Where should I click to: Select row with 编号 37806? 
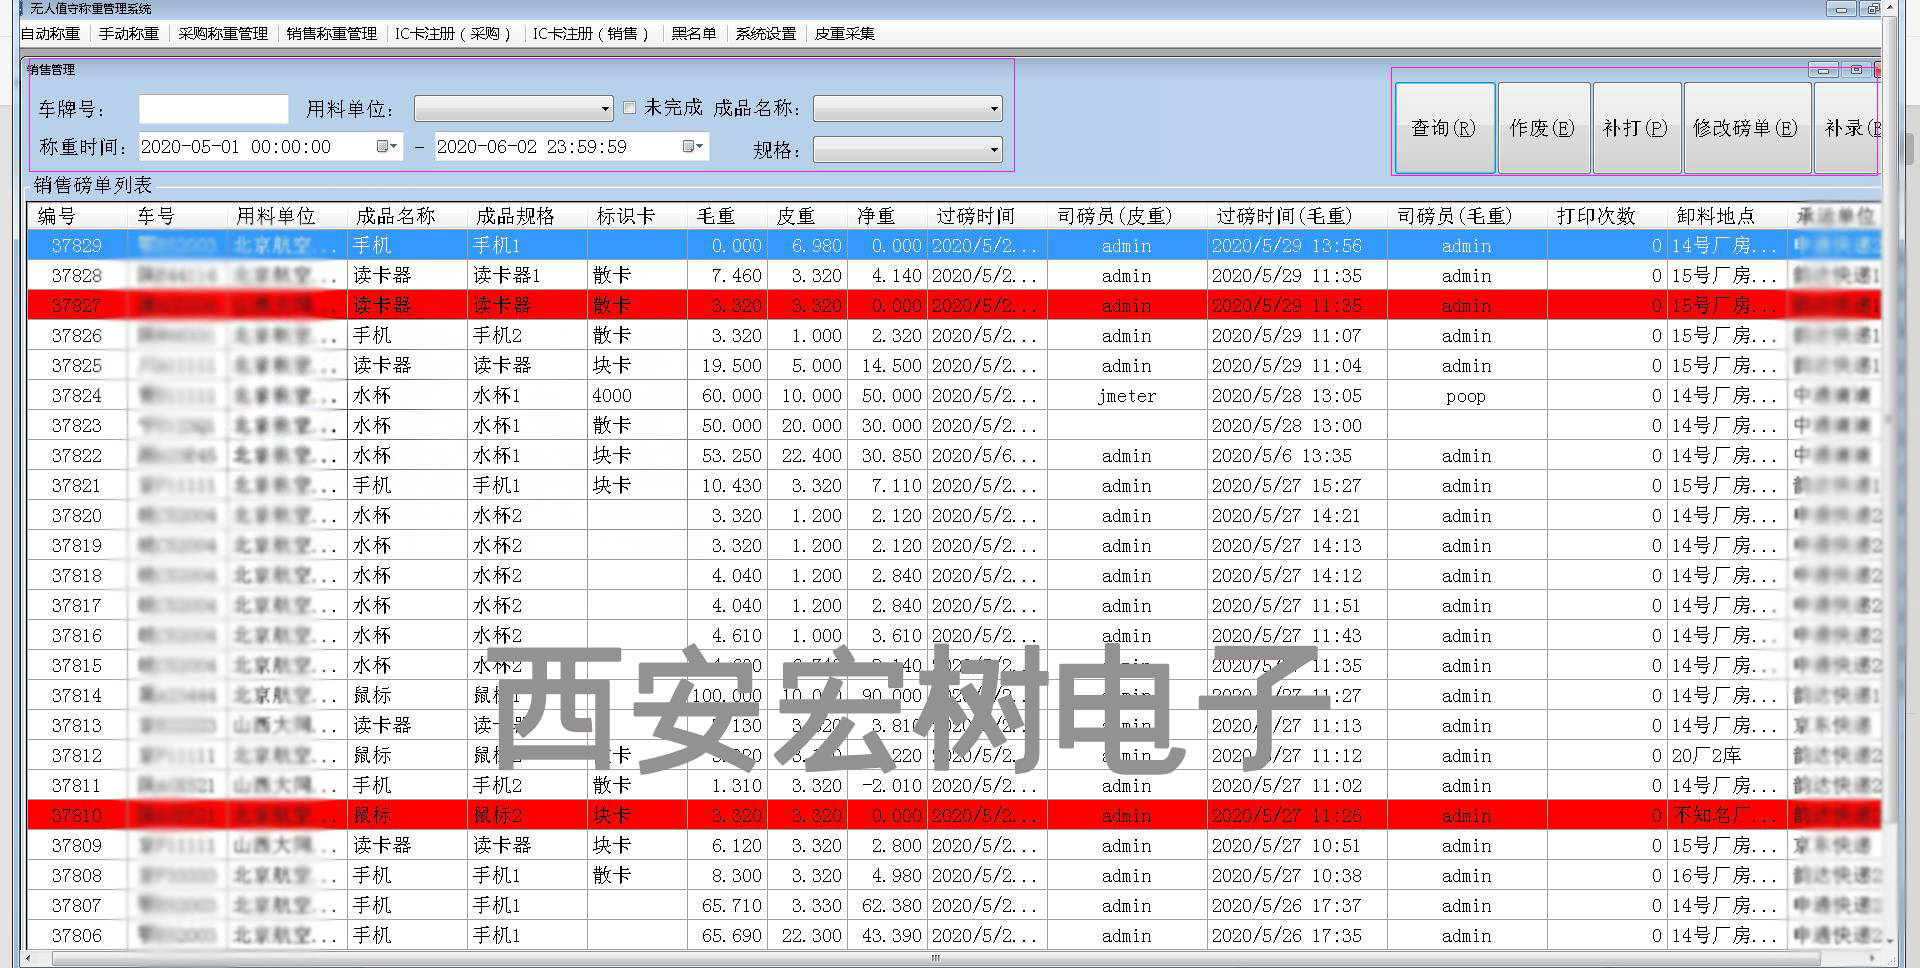954,936
